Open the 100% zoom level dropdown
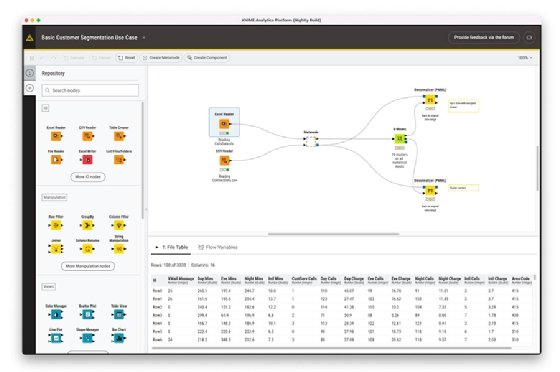The image size is (560, 372). pos(525,57)
